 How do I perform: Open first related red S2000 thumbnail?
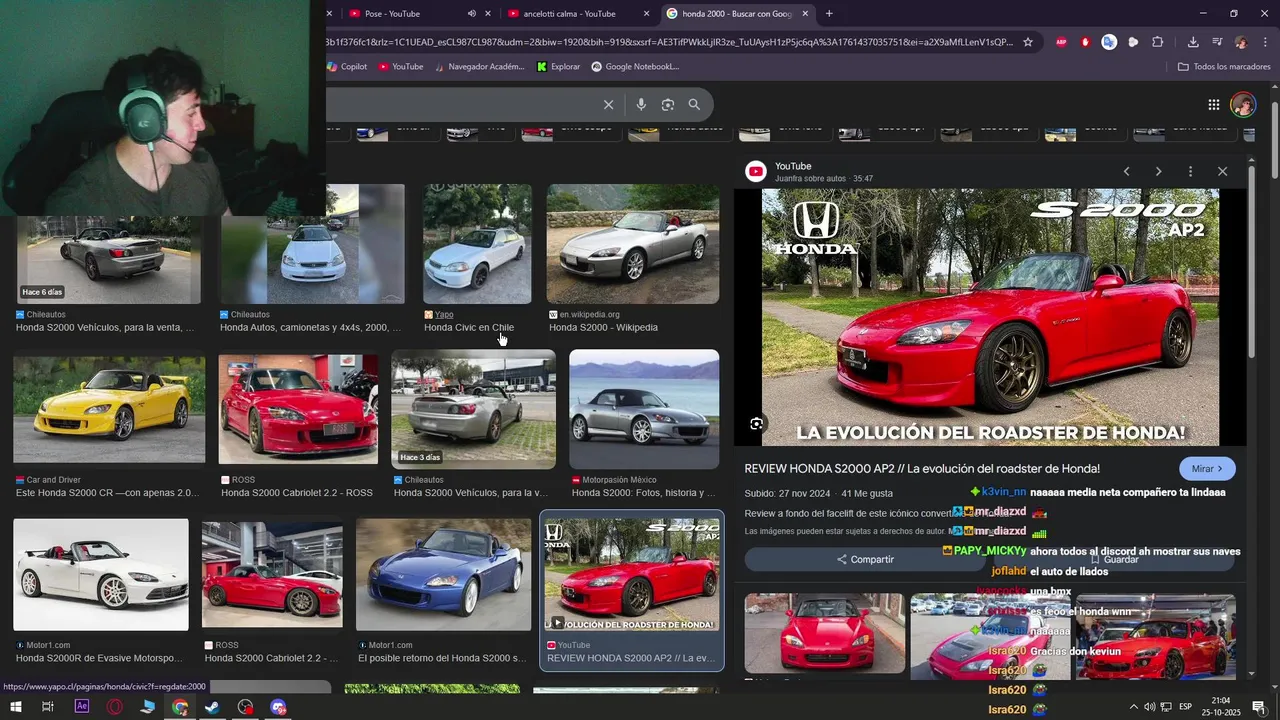click(x=824, y=633)
